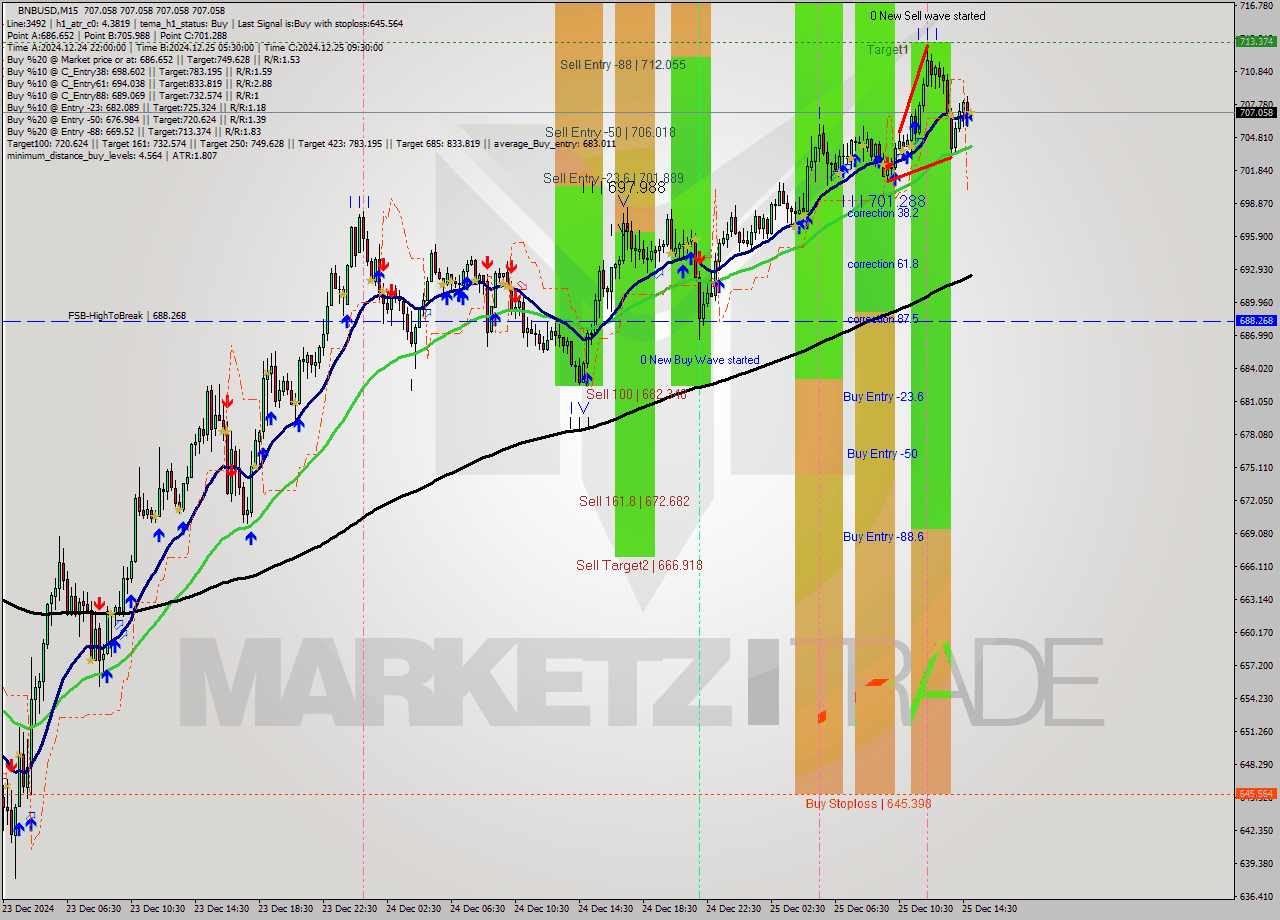Click the '24 Dec 02:30' time label

[x=413, y=909]
